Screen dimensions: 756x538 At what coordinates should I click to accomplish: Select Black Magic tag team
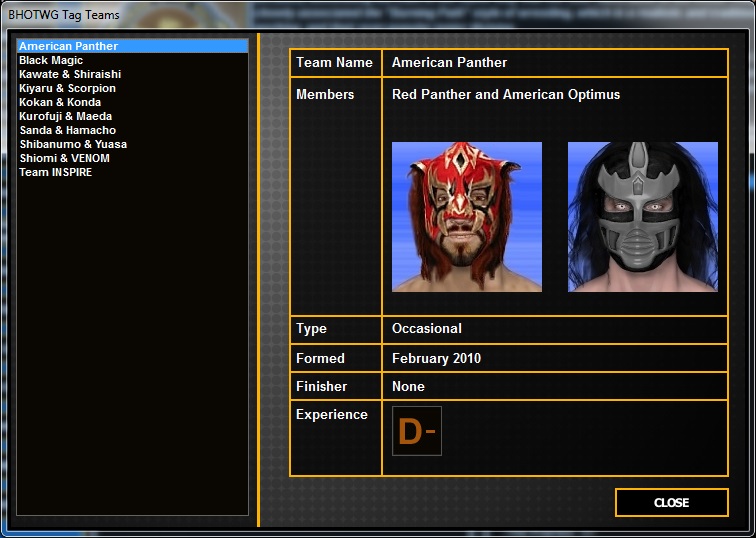click(x=51, y=60)
